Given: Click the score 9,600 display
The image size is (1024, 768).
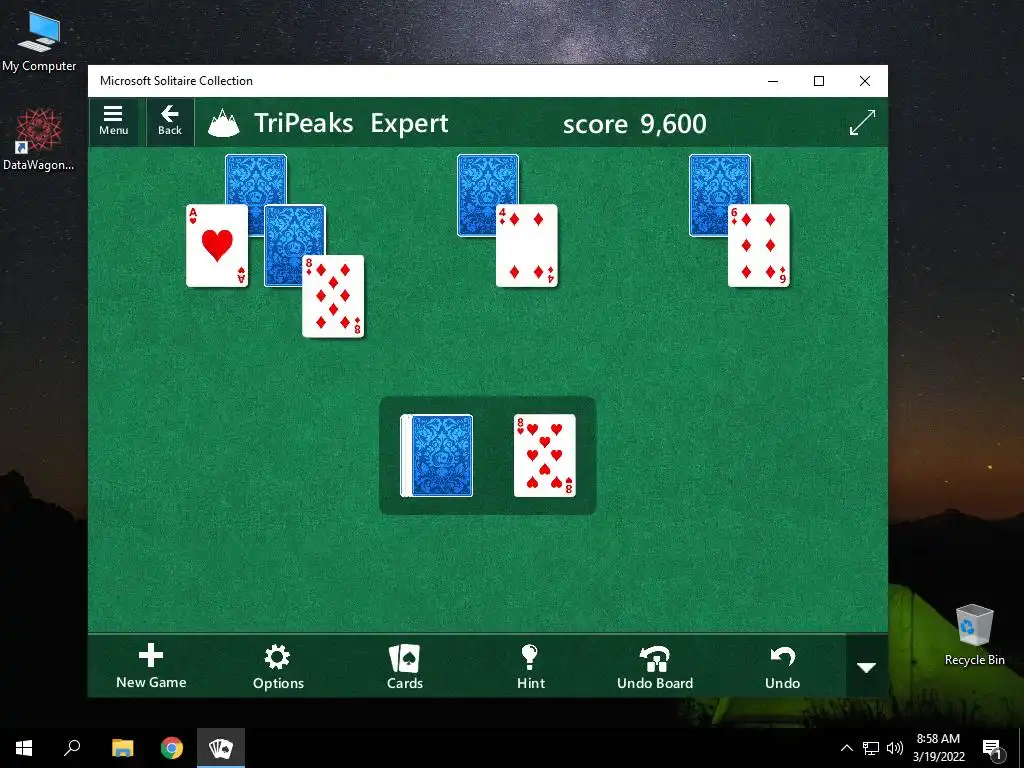Looking at the screenshot, I should tap(634, 123).
